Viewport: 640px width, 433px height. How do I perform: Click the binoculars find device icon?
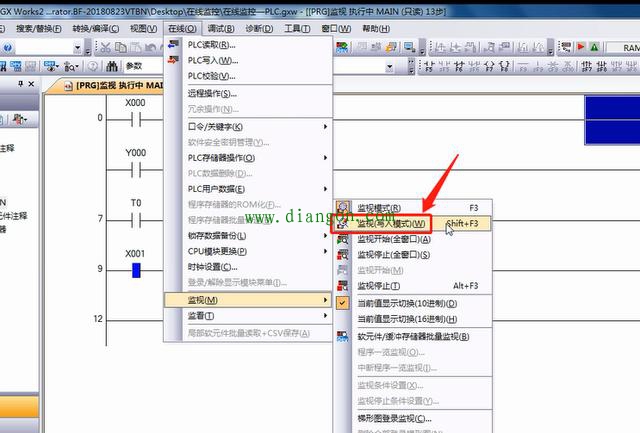point(111,66)
